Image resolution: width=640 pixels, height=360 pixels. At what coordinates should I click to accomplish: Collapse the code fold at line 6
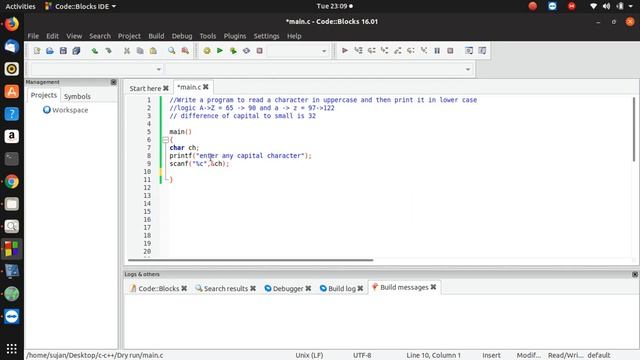click(x=165, y=140)
